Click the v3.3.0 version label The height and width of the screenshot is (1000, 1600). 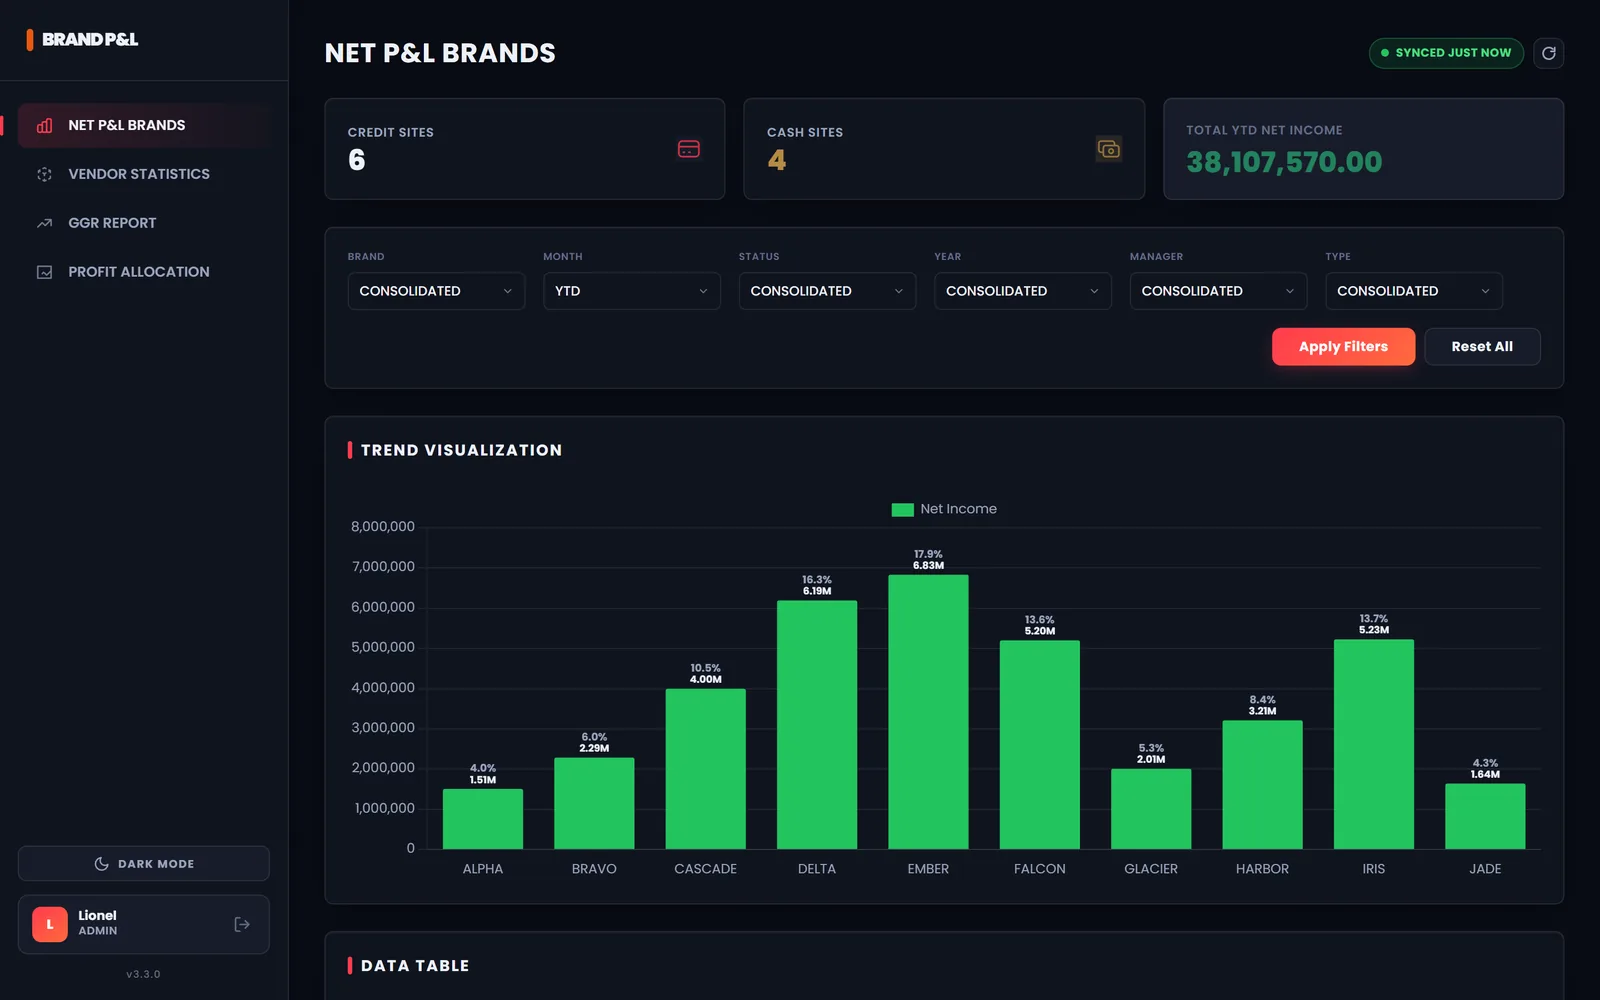click(143, 974)
